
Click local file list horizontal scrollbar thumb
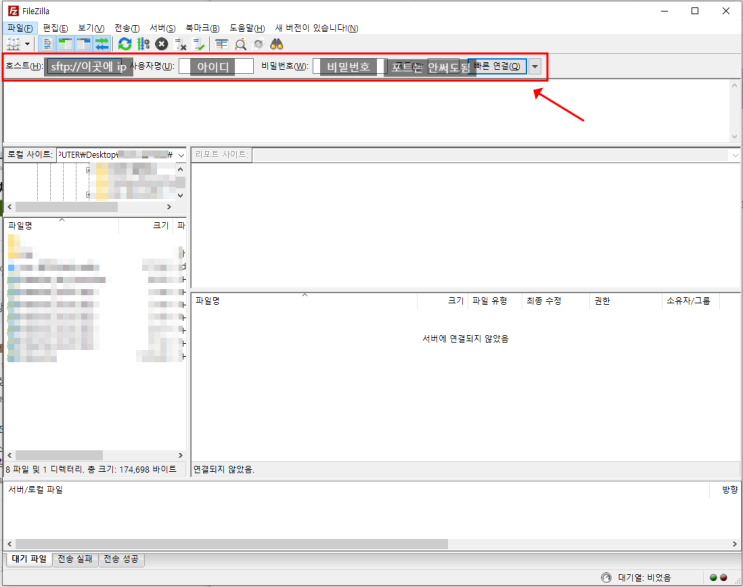(59, 455)
